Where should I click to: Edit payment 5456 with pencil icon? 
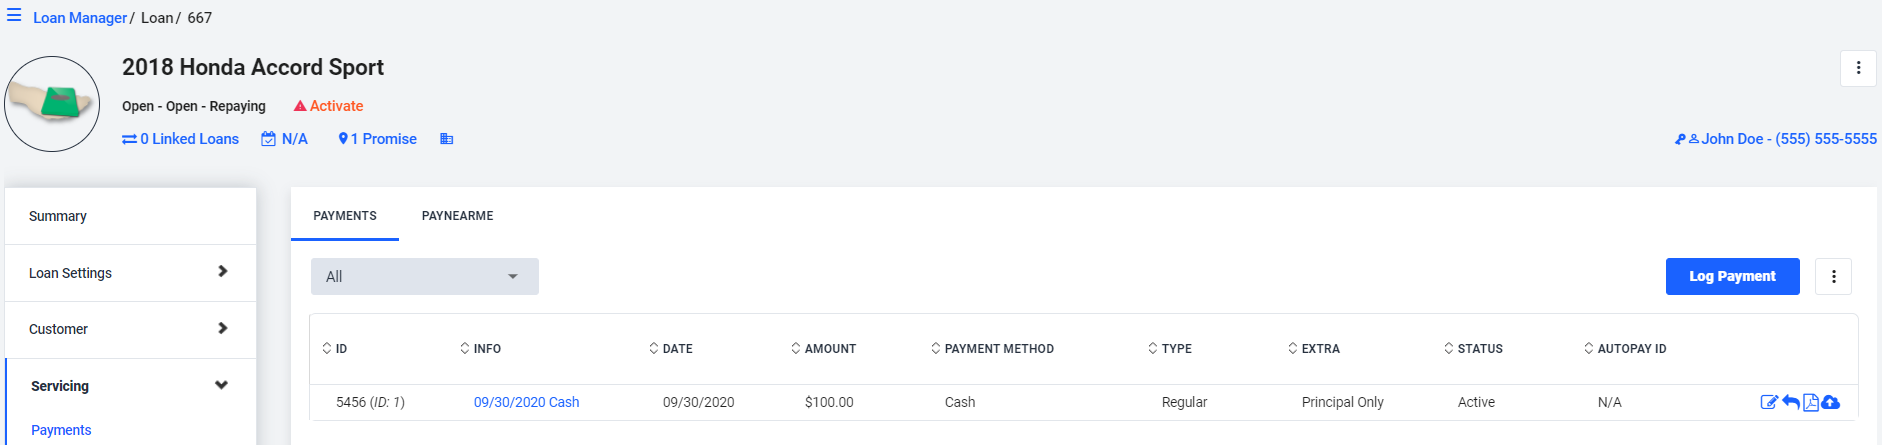click(x=1769, y=402)
